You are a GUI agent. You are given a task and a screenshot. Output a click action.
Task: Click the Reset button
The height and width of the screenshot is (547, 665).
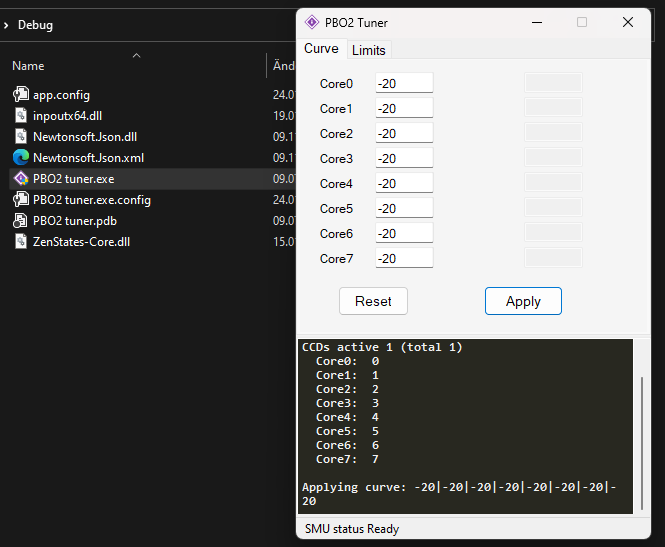pyautogui.click(x=373, y=301)
